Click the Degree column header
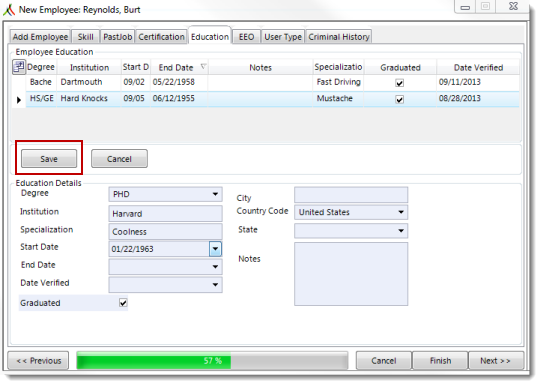Viewport: 541px width, 386px height. tap(41, 67)
